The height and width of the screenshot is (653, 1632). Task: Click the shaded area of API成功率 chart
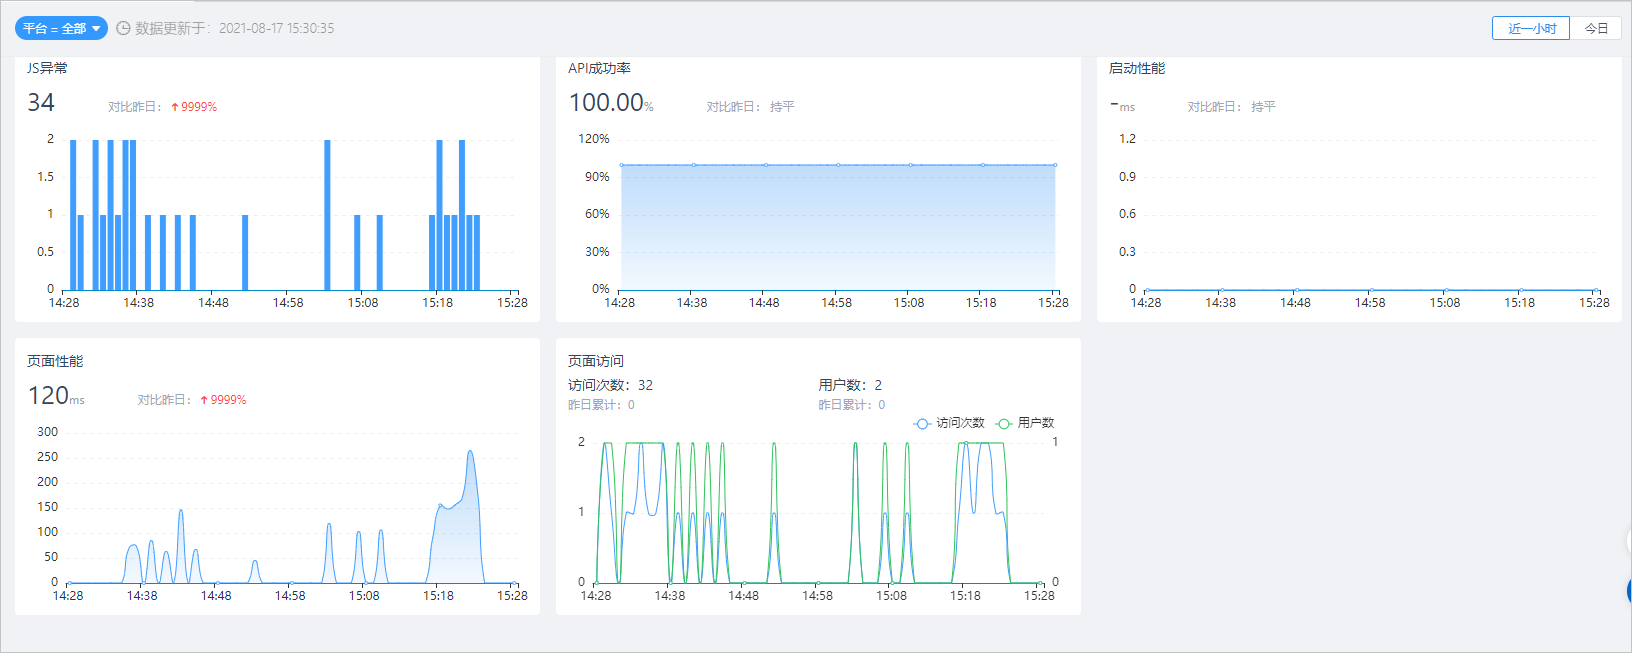pyautogui.click(x=838, y=228)
